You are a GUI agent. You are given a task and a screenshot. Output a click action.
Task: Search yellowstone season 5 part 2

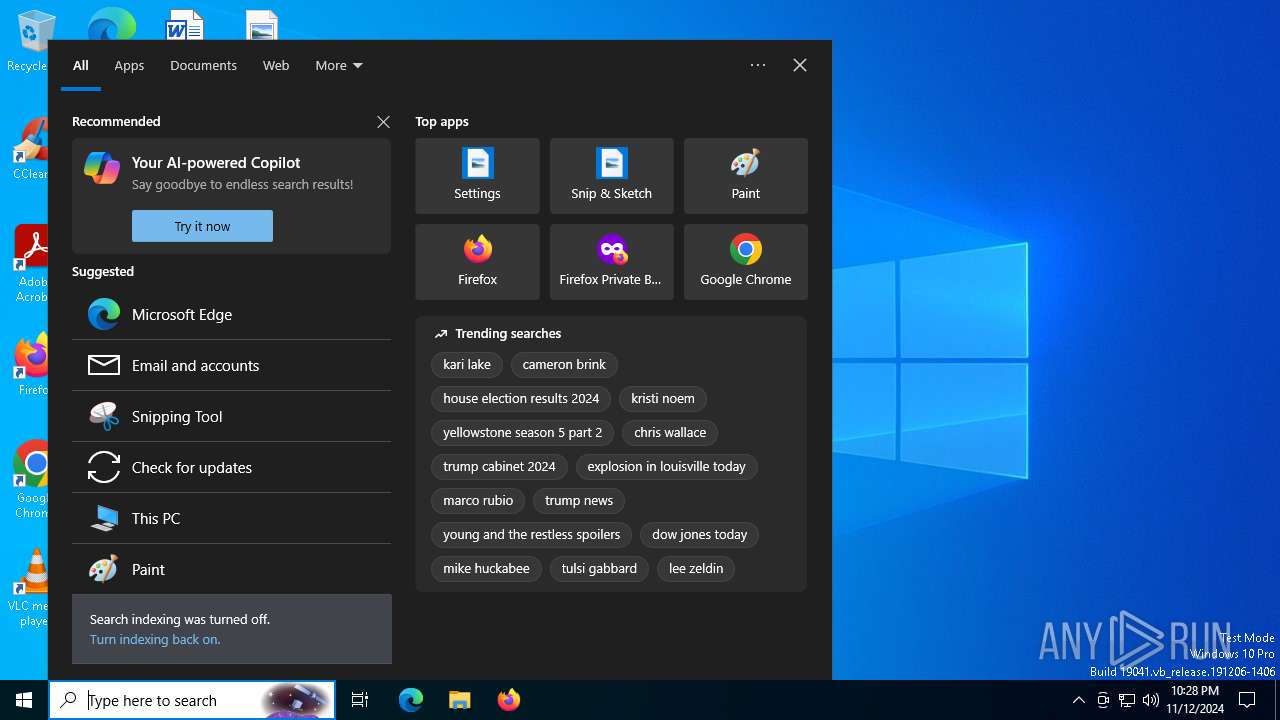[523, 433]
